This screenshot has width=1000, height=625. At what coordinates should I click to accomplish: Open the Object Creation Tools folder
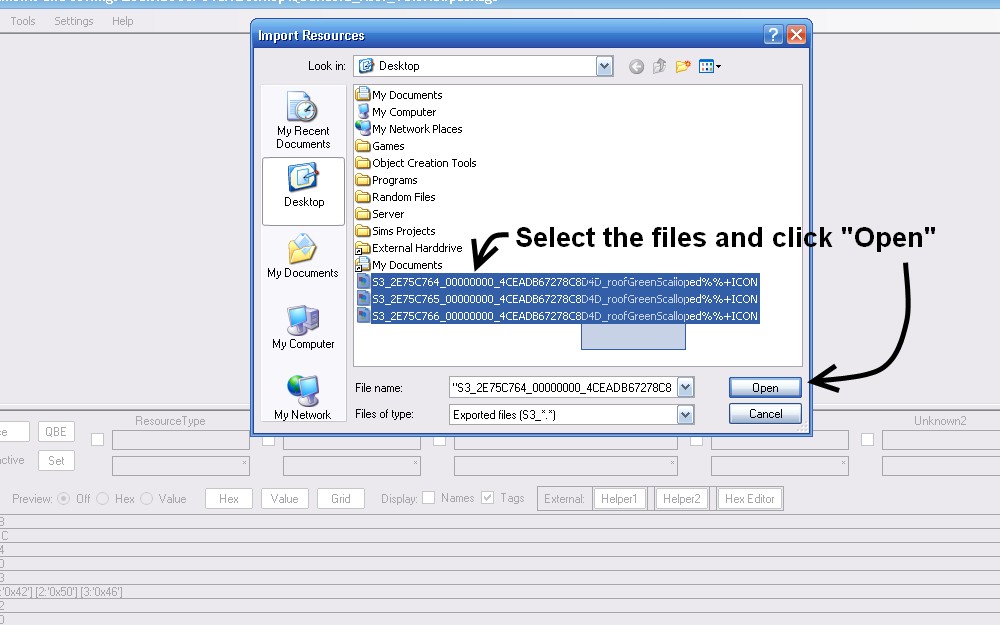pyautogui.click(x=423, y=163)
